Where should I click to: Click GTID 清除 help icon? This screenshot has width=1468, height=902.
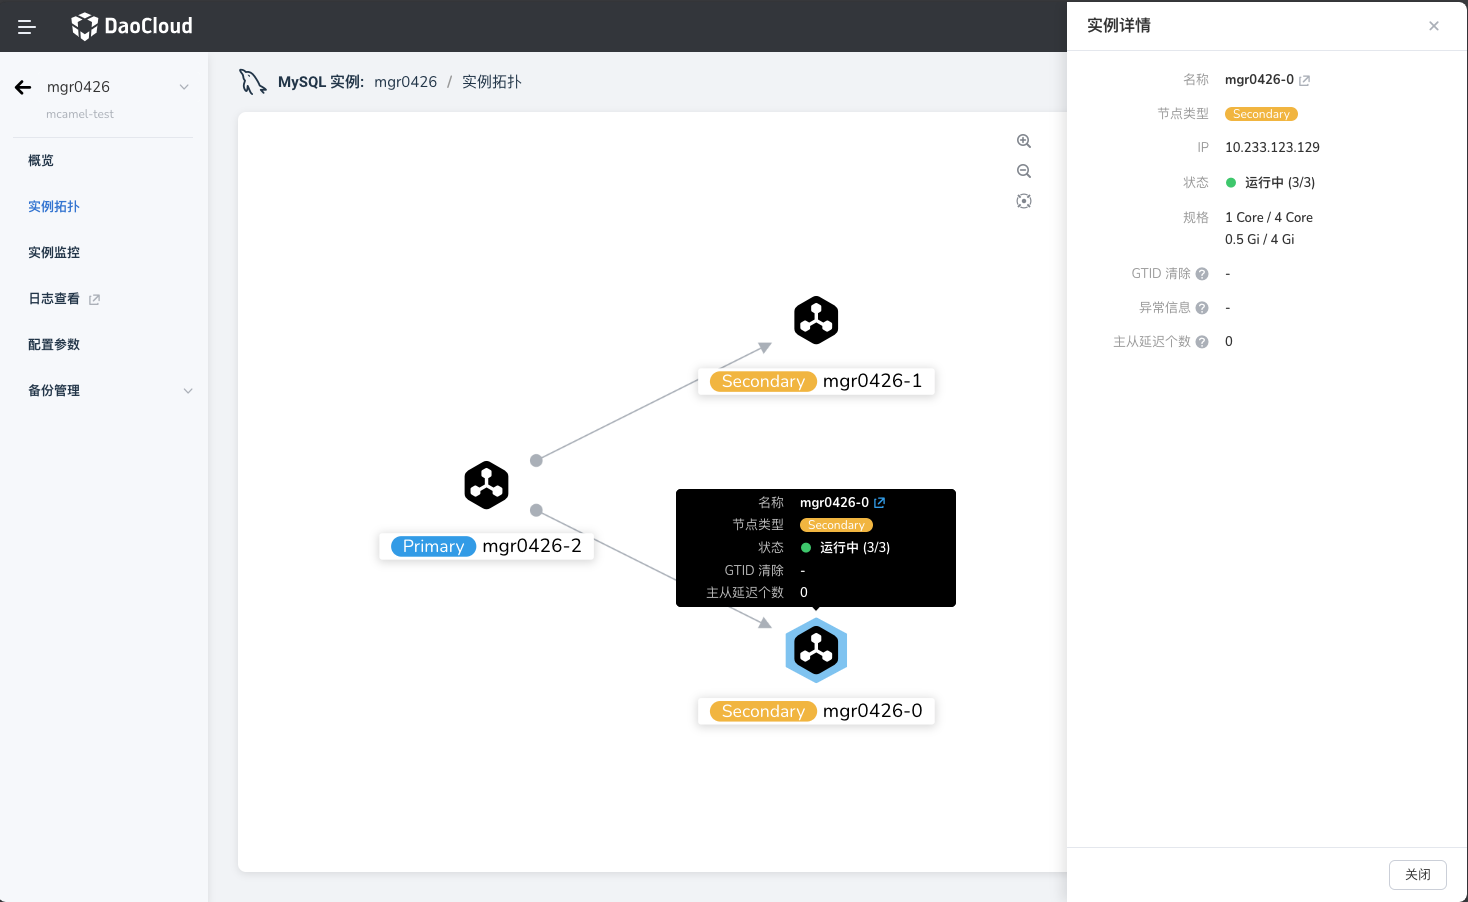point(1202,274)
